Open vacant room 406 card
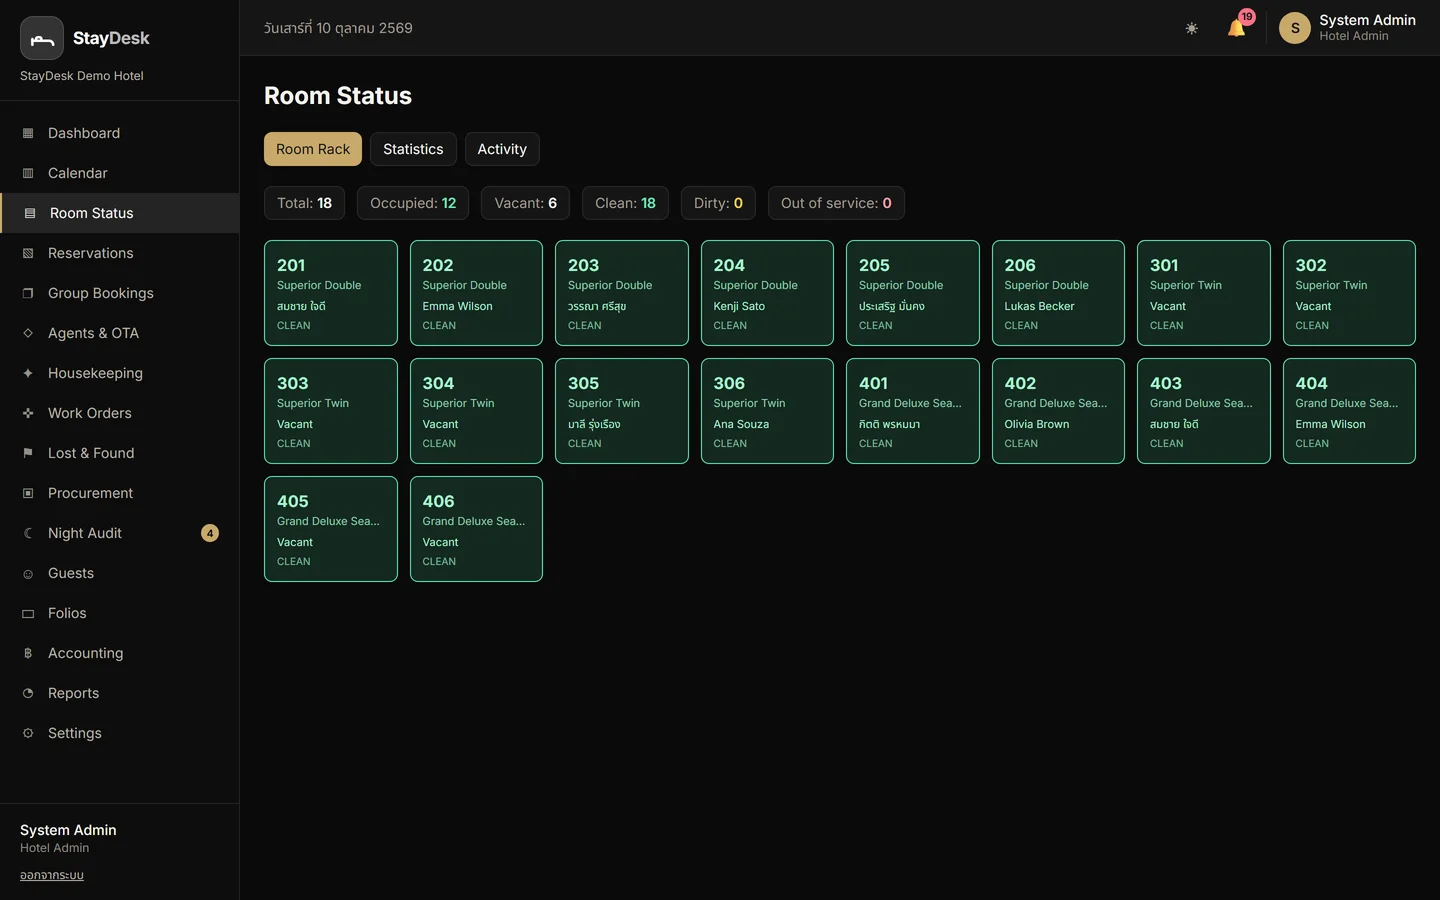Viewport: 1440px width, 900px height. (x=476, y=529)
